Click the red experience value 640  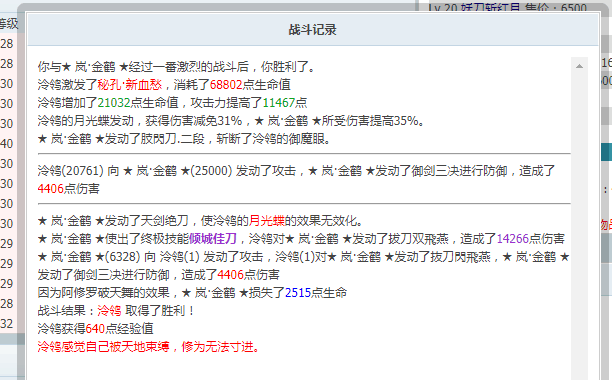(x=95, y=329)
